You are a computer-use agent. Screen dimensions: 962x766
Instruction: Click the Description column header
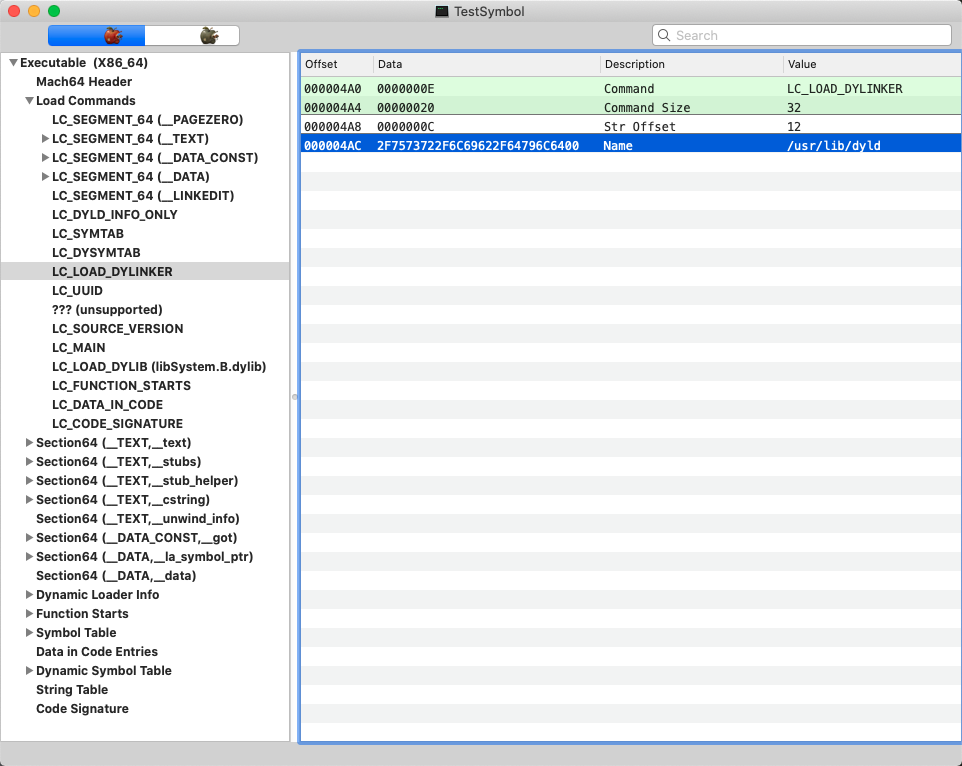pyautogui.click(x=690, y=64)
